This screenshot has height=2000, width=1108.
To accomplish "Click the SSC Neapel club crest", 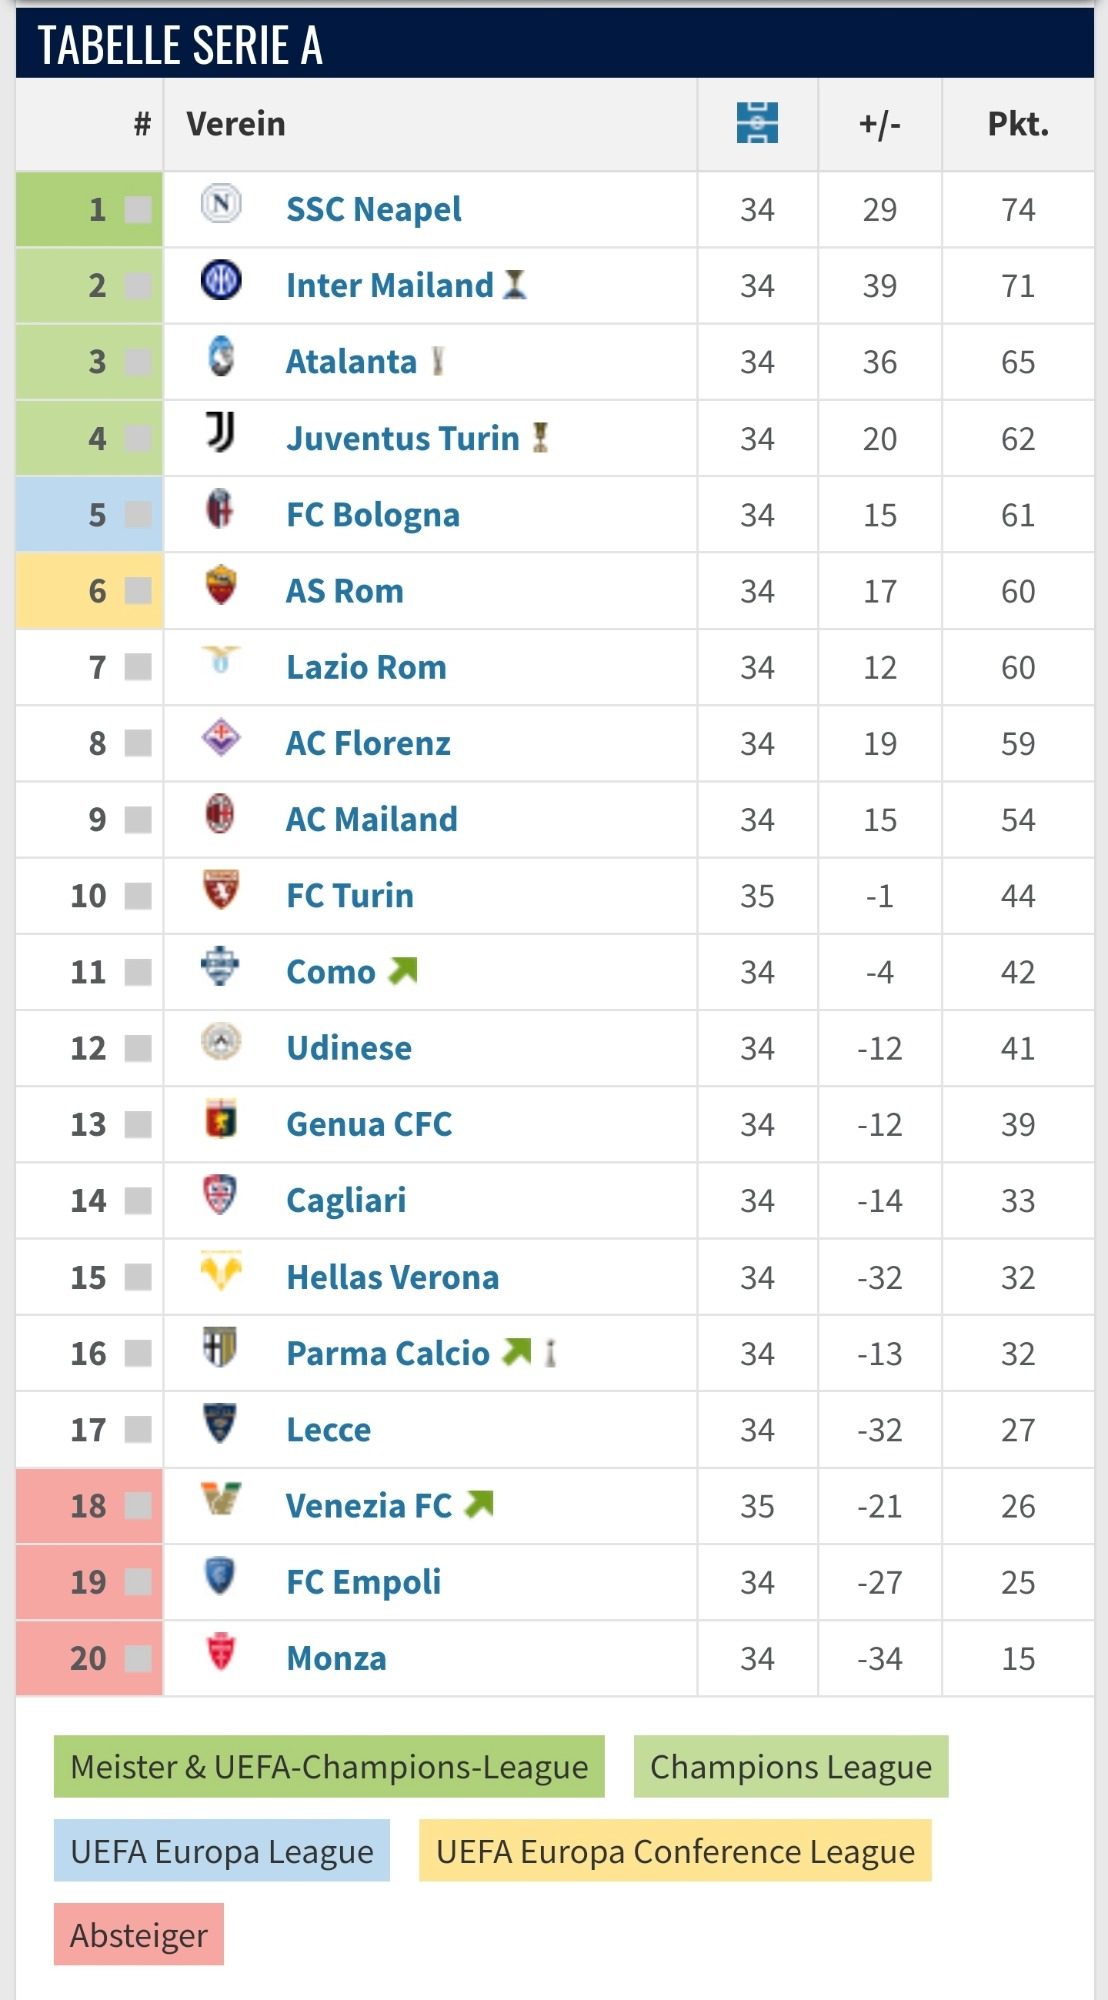I will point(221,204).
